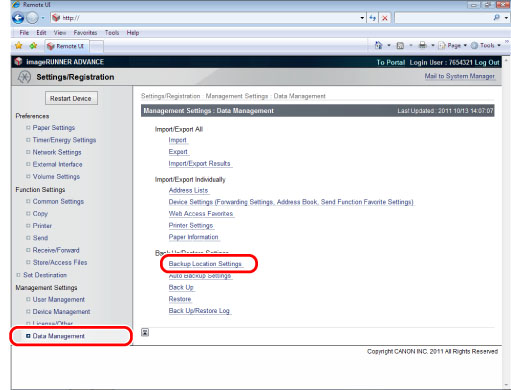Open the Favorites menu
Screen dimensions: 511x390
pyautogui.click(x=85, y=33)
